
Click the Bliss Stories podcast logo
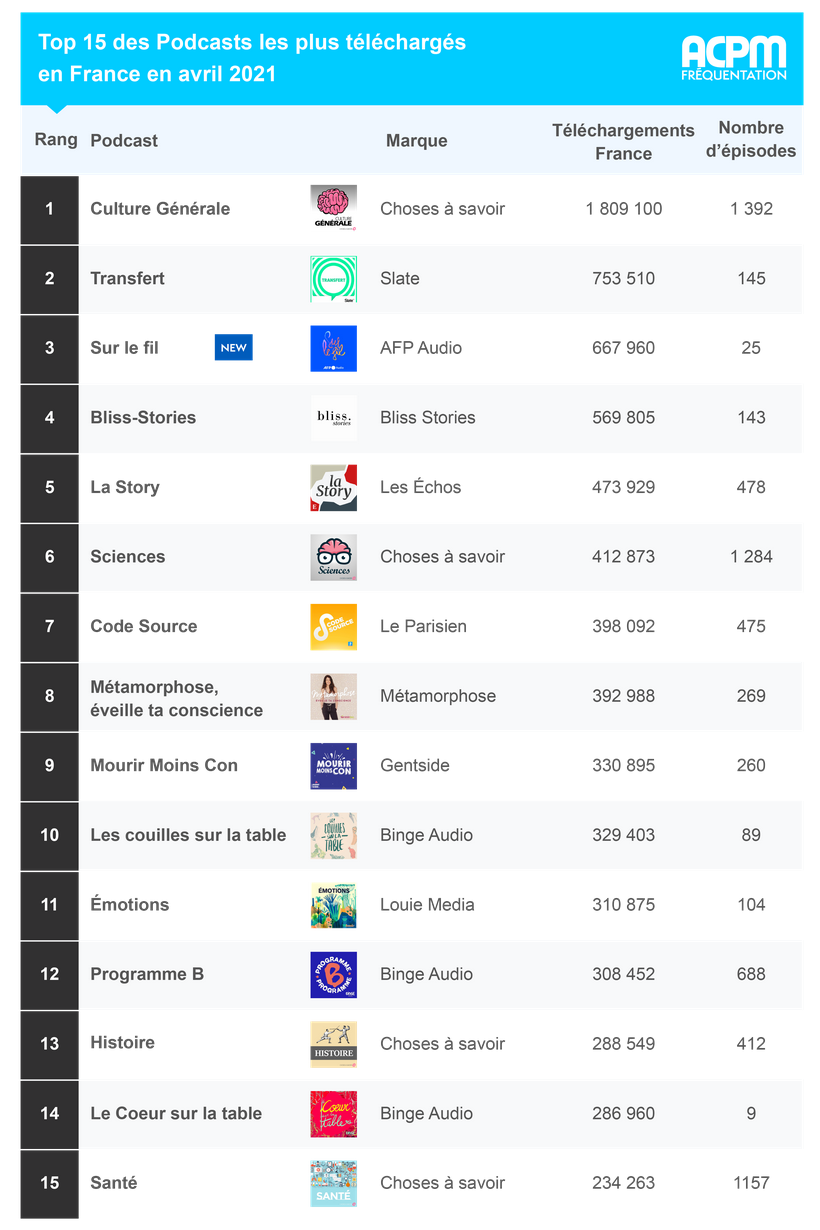point(333,418)
